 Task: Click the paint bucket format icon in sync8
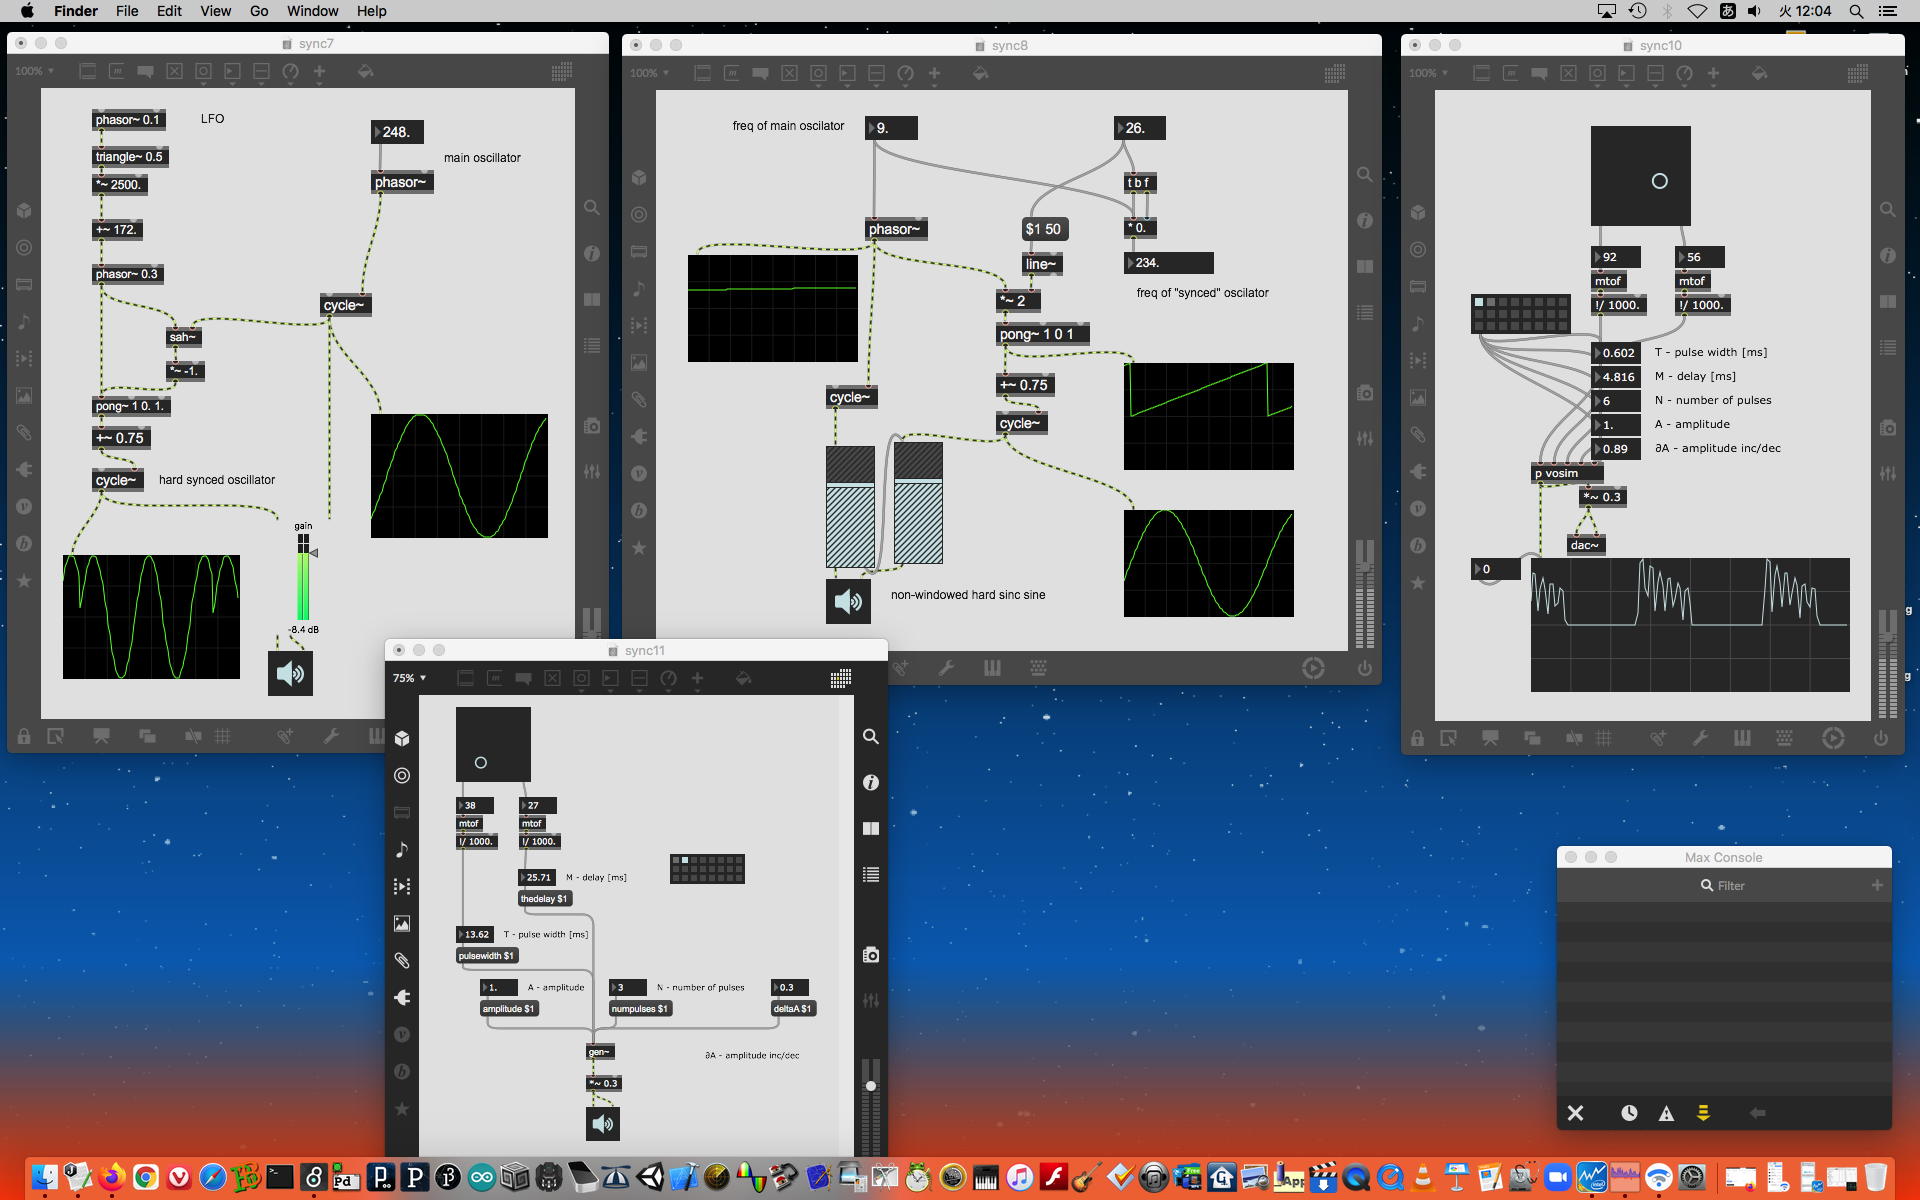point(980,73)
